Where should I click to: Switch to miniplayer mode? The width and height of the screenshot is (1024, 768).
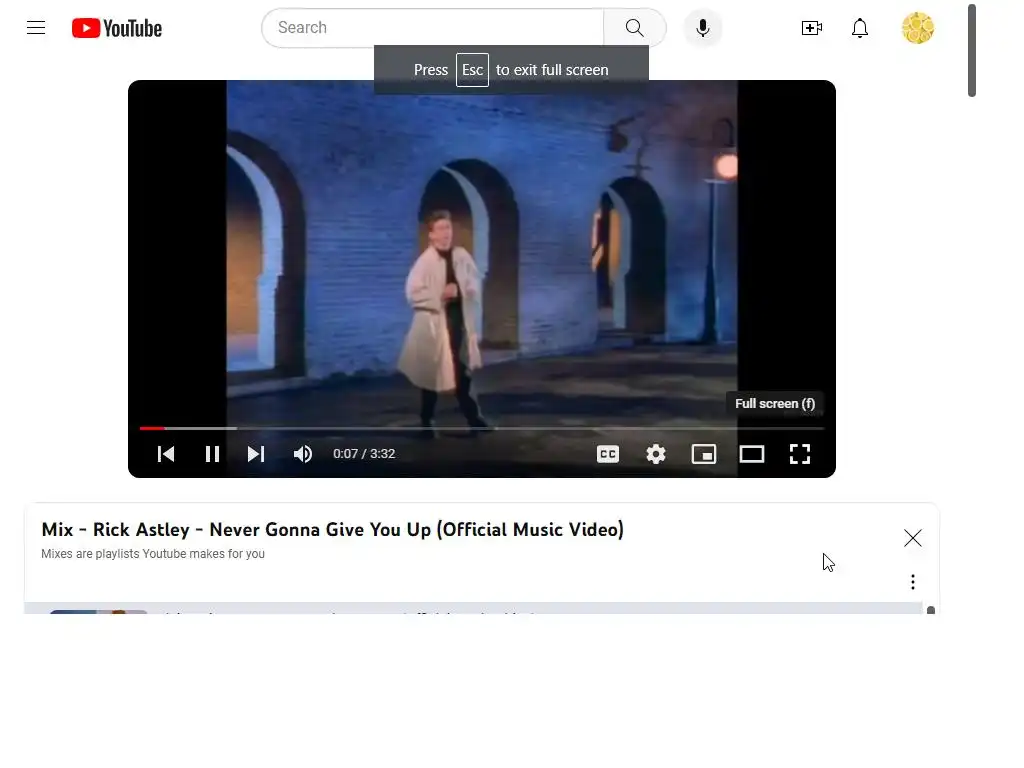coord(704,454)
